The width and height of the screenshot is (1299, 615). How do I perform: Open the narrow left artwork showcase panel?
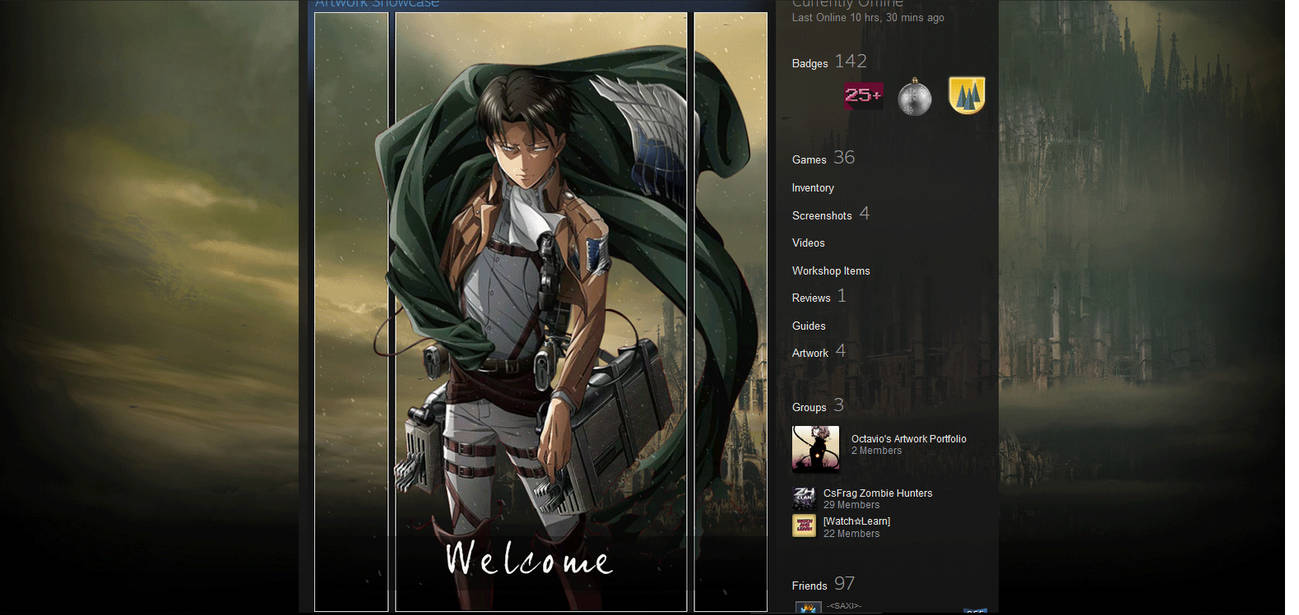click(351, 311)
